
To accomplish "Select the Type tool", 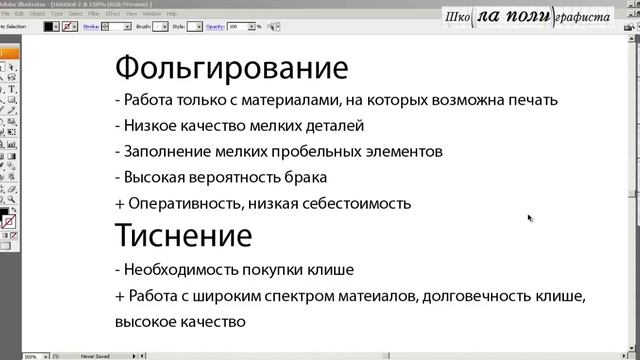I will pos(12,89).
